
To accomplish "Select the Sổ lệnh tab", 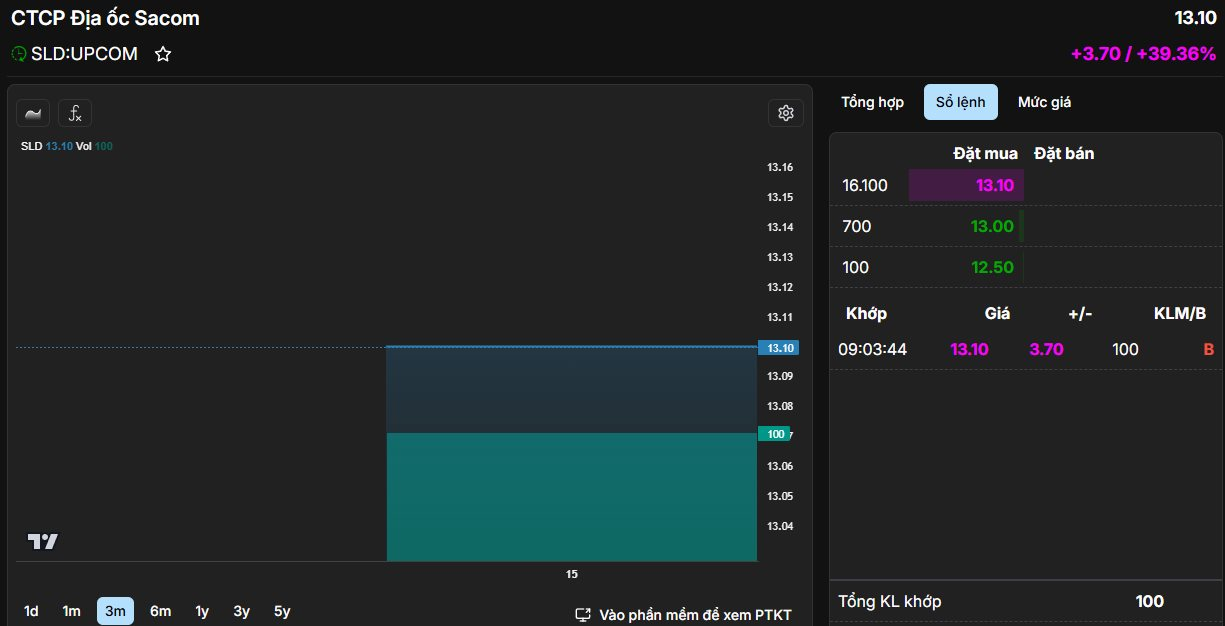I will coord(960,102).
